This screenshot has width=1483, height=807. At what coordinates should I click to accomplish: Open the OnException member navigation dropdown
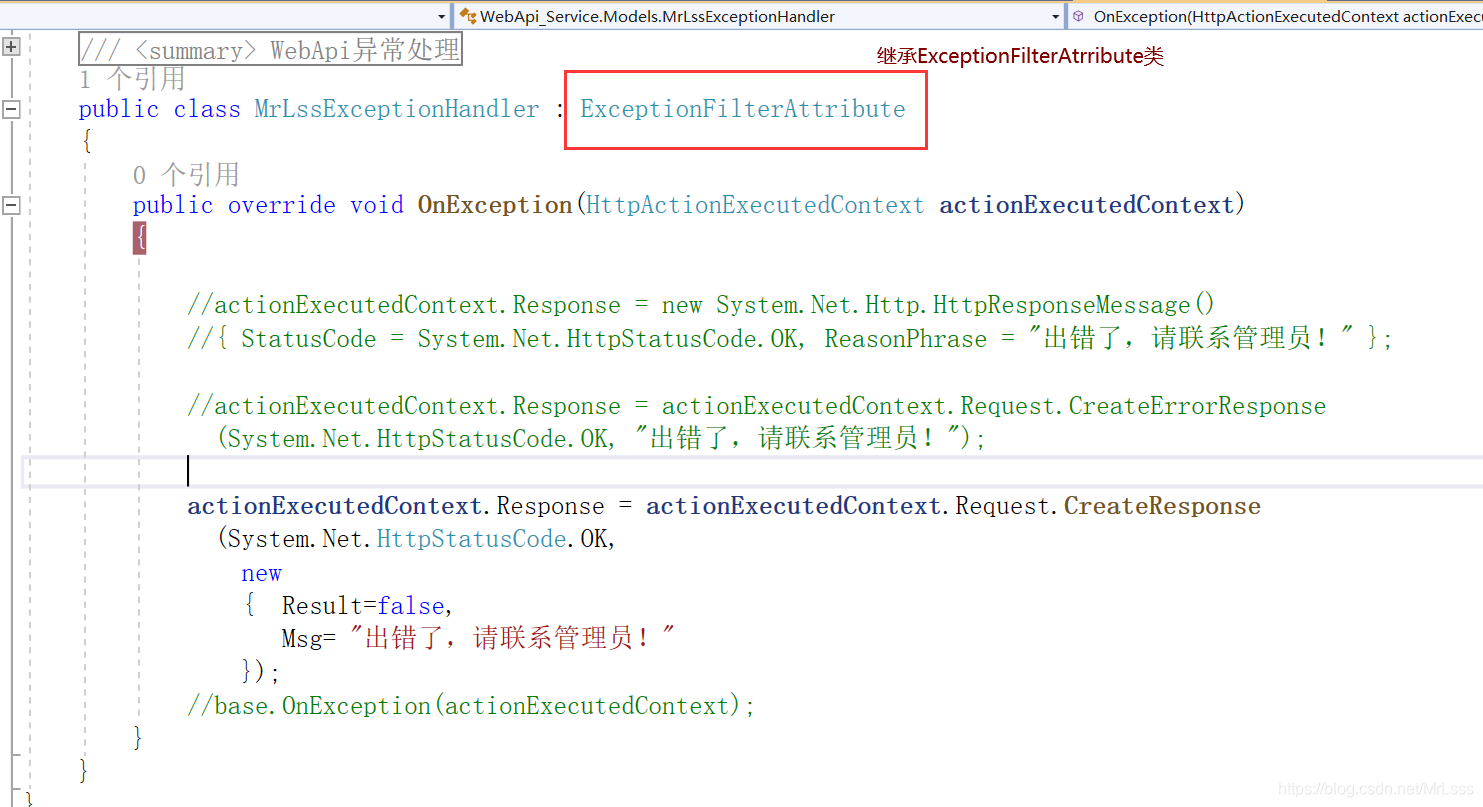pos(1275,16)
